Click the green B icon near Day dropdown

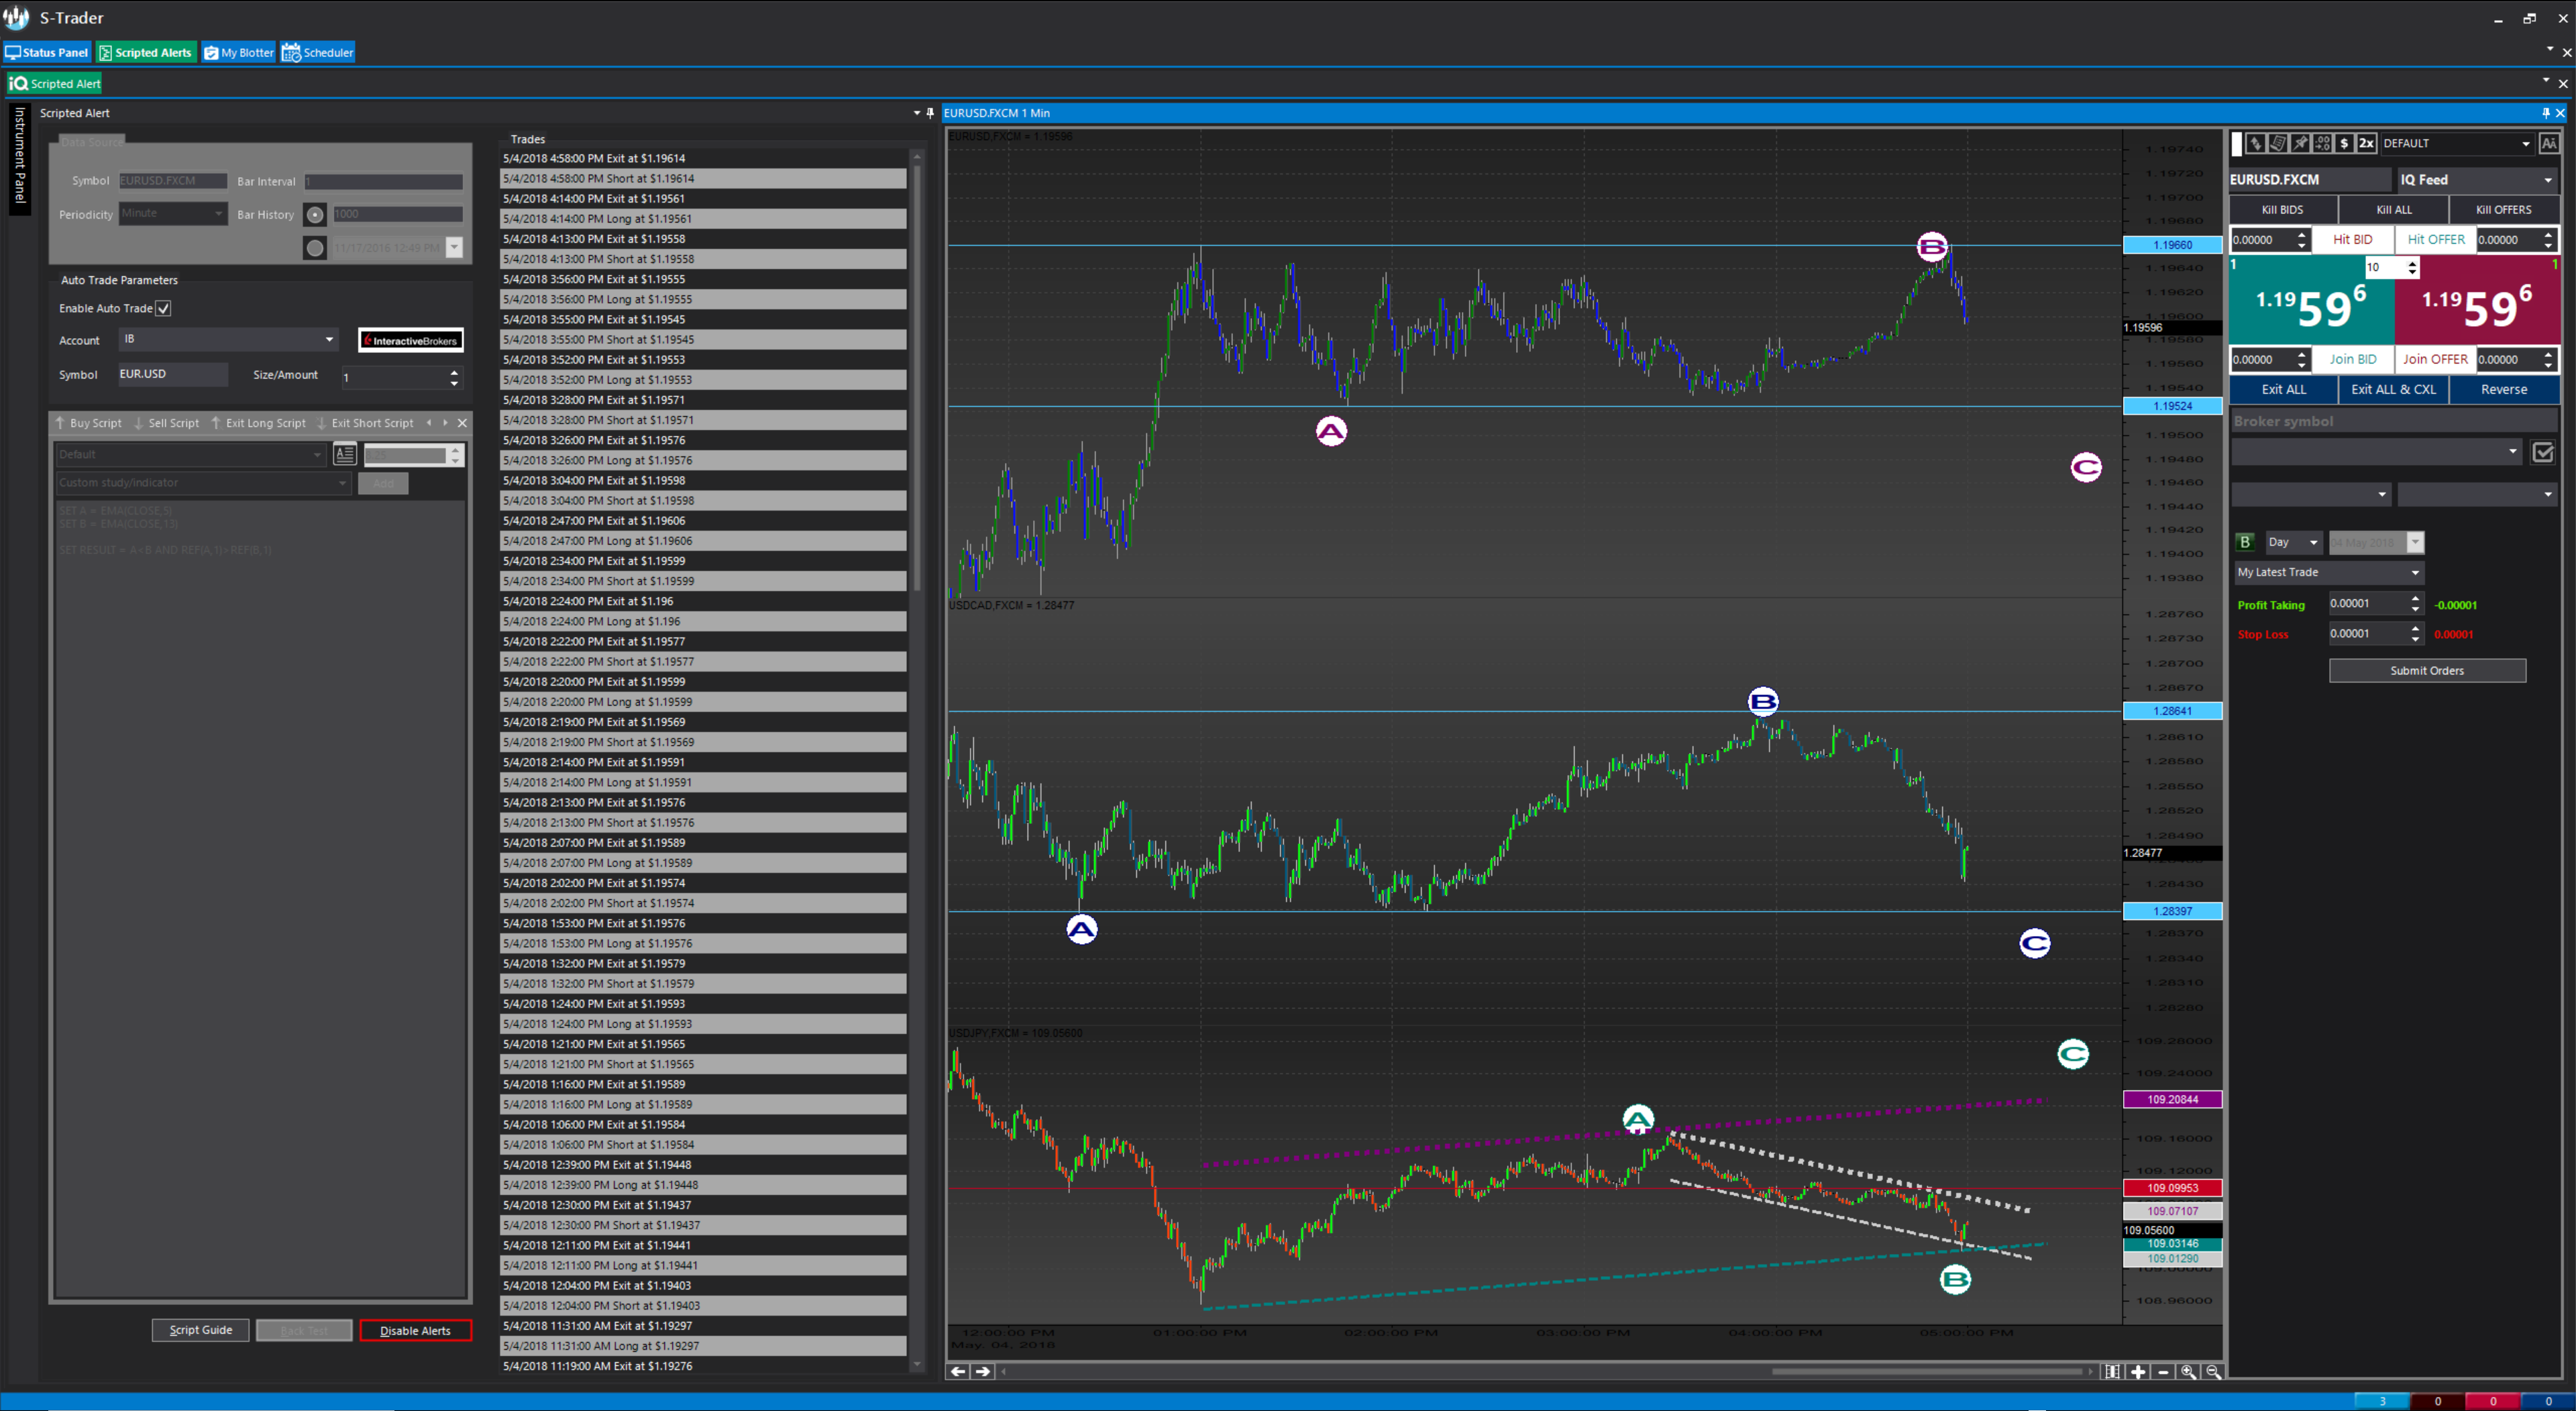pos(2245,542)
